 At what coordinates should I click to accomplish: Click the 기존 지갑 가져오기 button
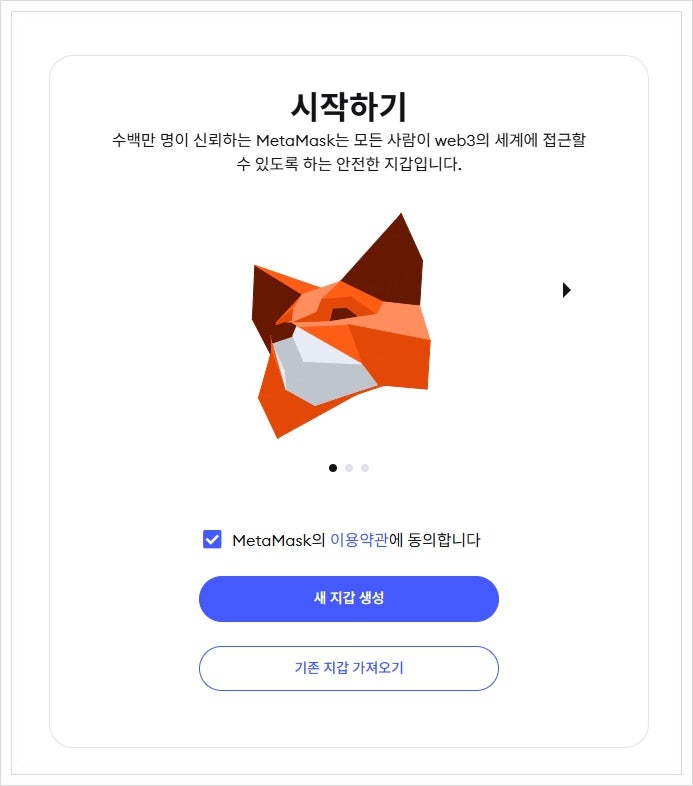tap(349, 668)
